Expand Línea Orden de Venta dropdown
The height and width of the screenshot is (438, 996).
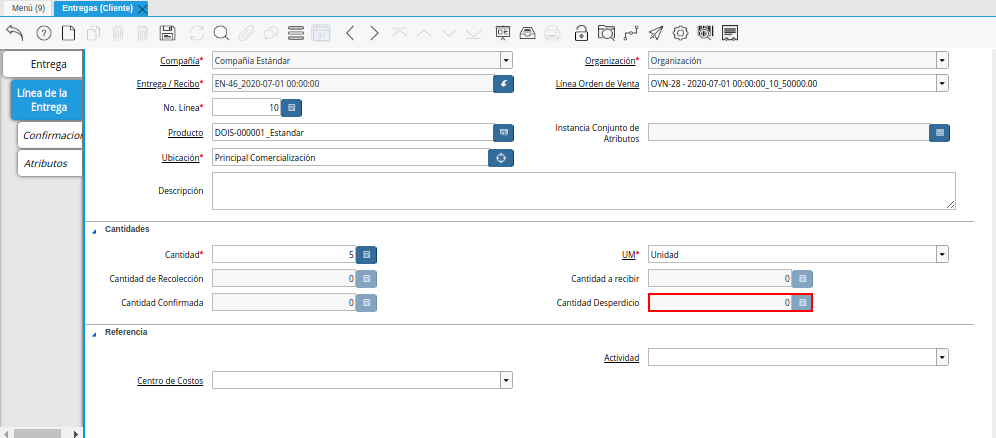(942, 83)
